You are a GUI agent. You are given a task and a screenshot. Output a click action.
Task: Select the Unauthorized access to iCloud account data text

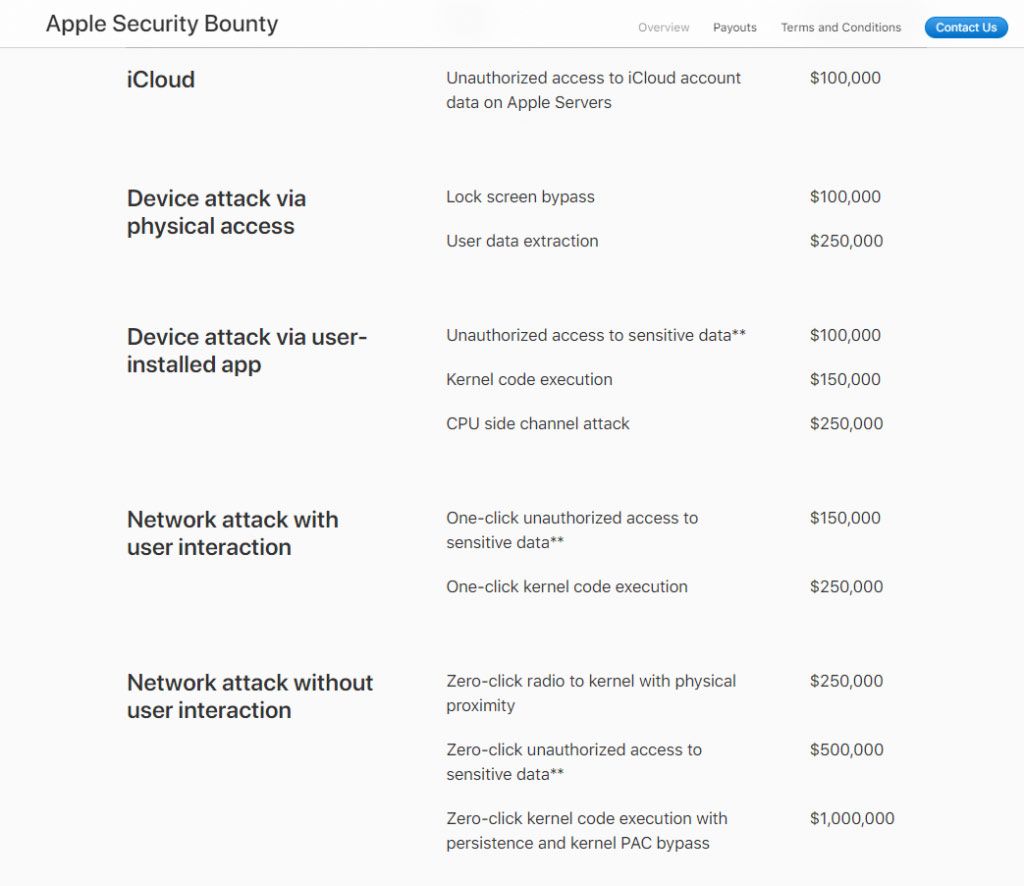[593, 90]
